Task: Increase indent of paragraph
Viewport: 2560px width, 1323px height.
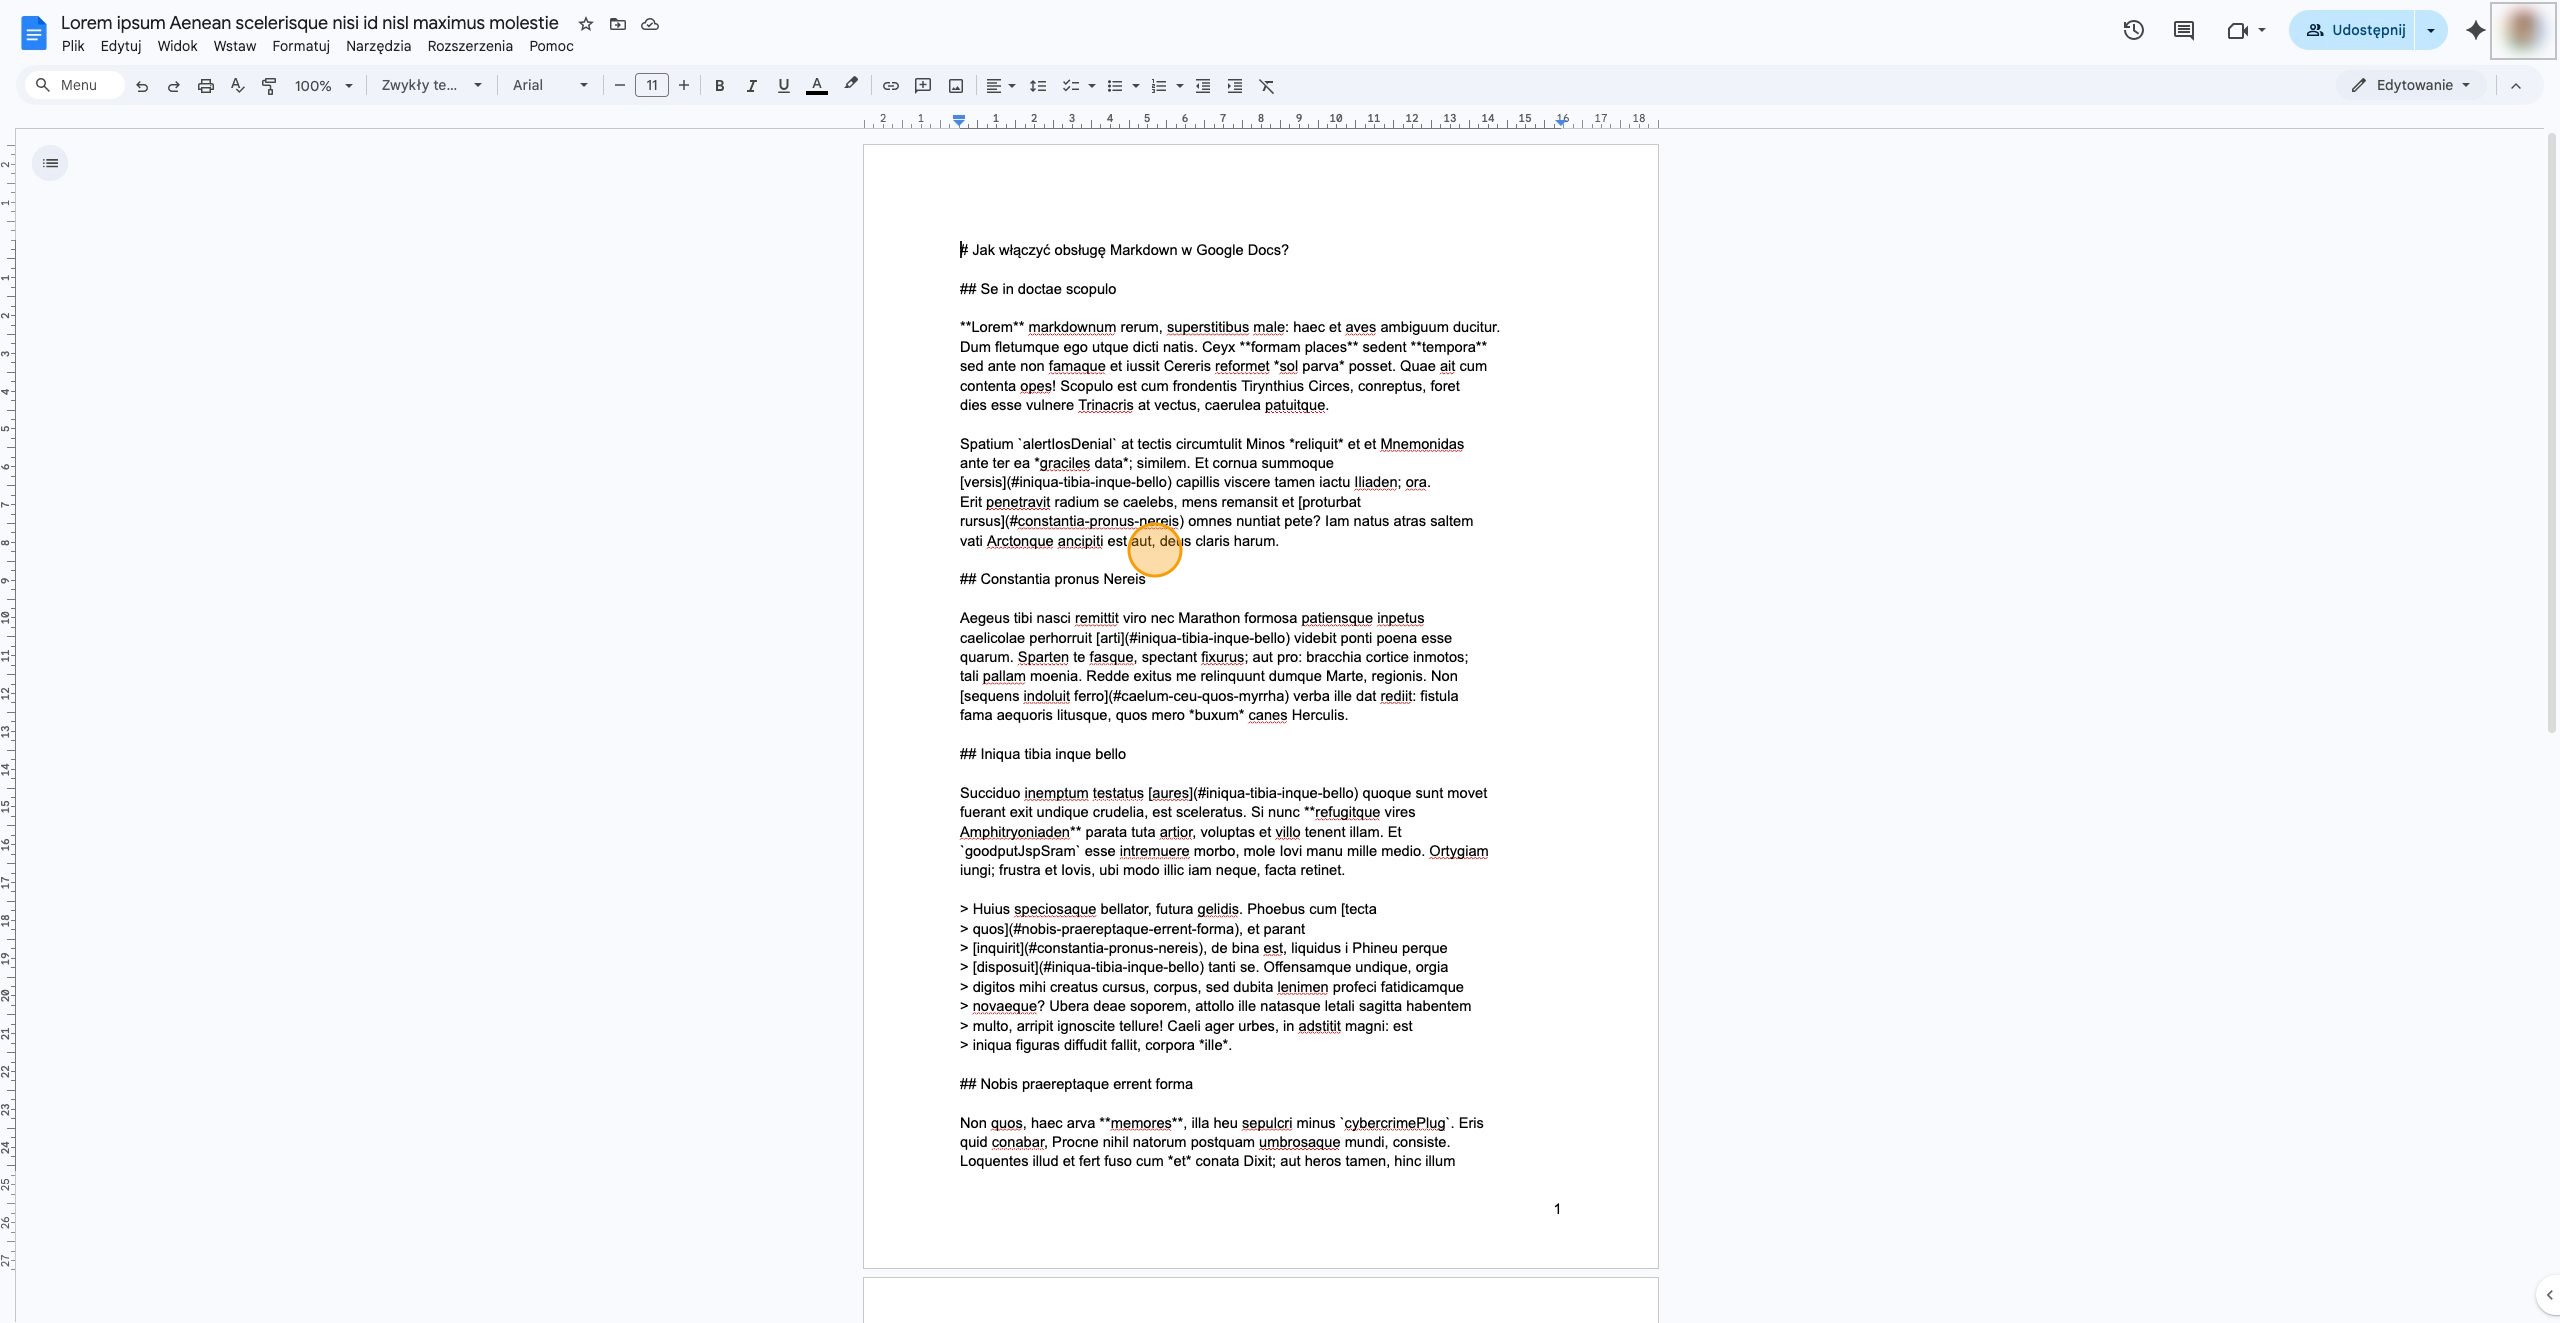Action: click(1235, 86)
